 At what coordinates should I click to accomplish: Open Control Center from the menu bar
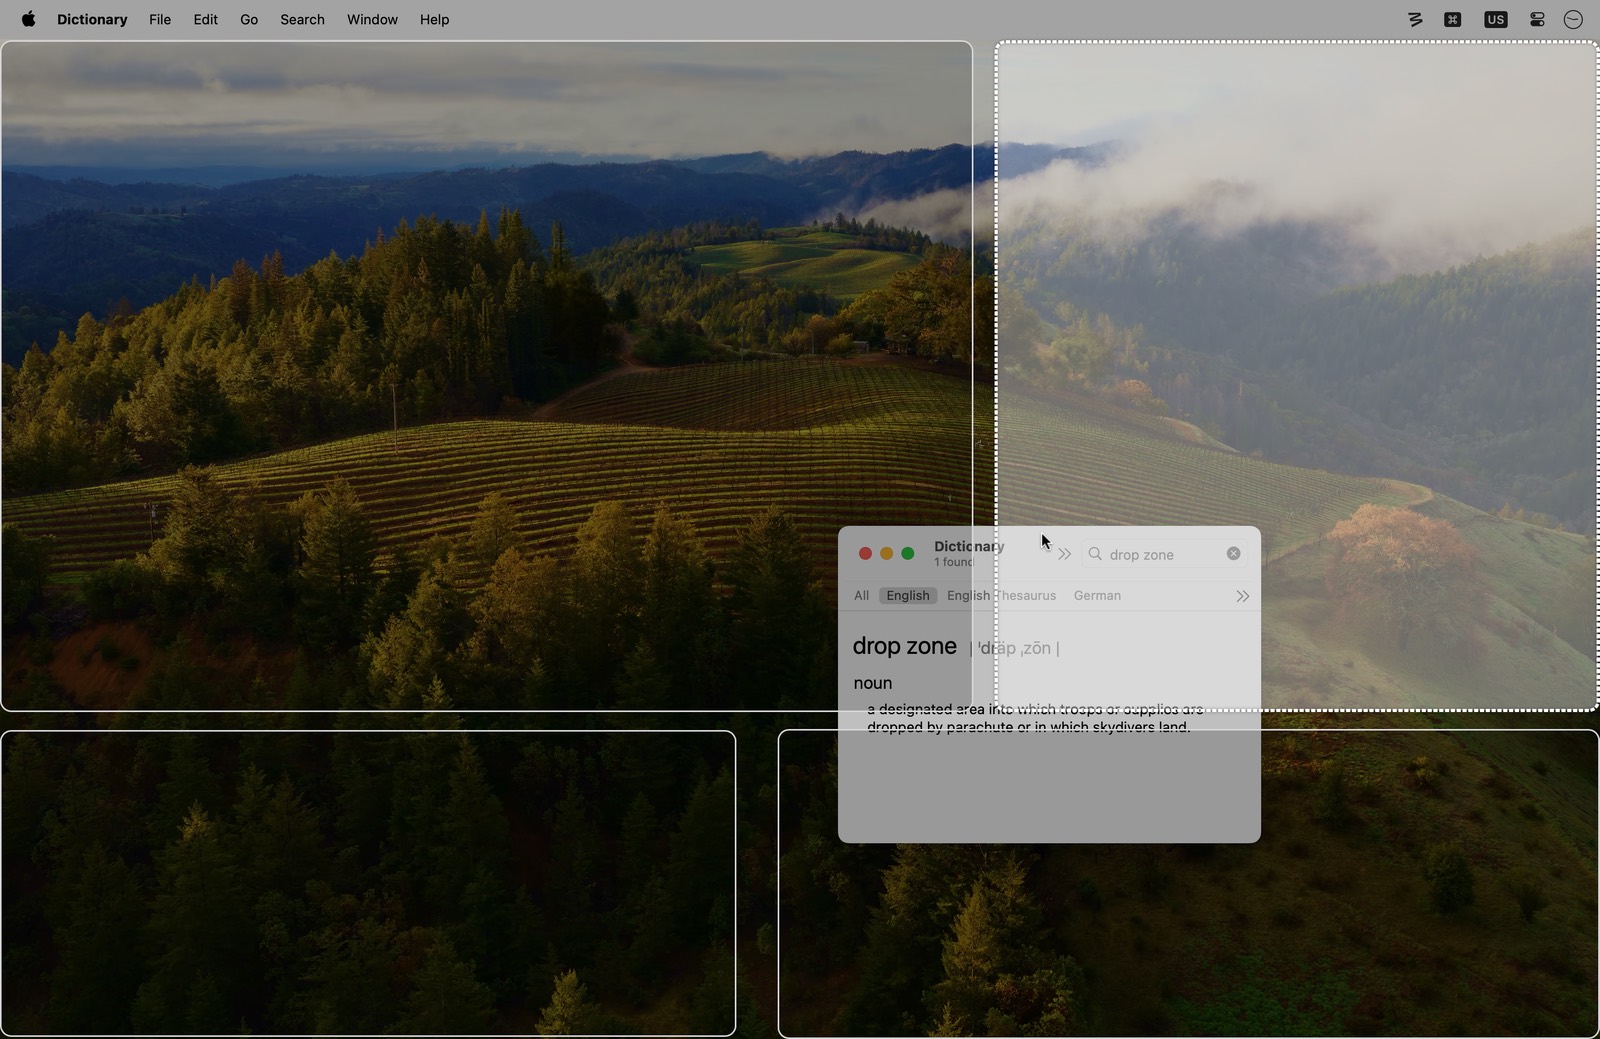pos(1537,19)
